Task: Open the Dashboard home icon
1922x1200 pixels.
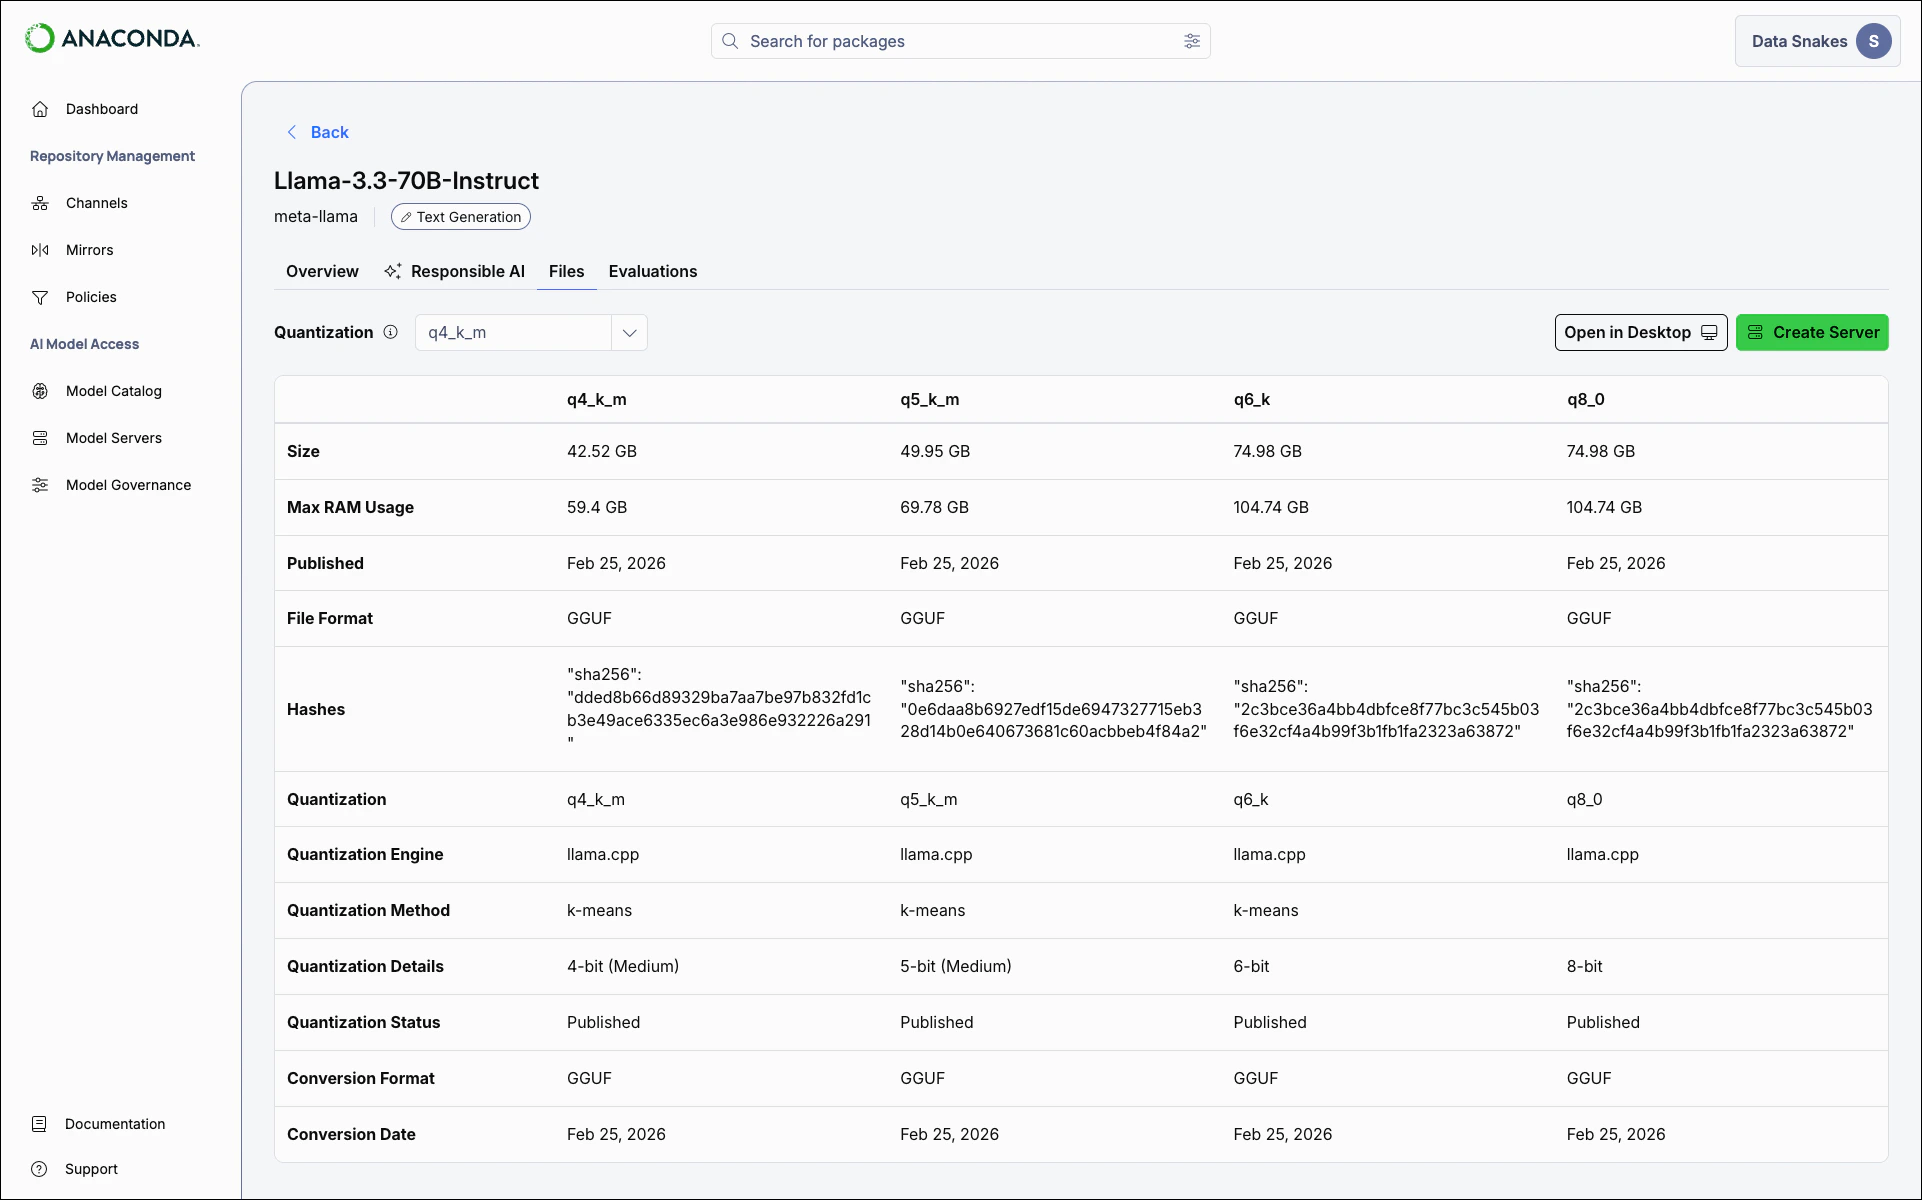Action: coord(40,109)
